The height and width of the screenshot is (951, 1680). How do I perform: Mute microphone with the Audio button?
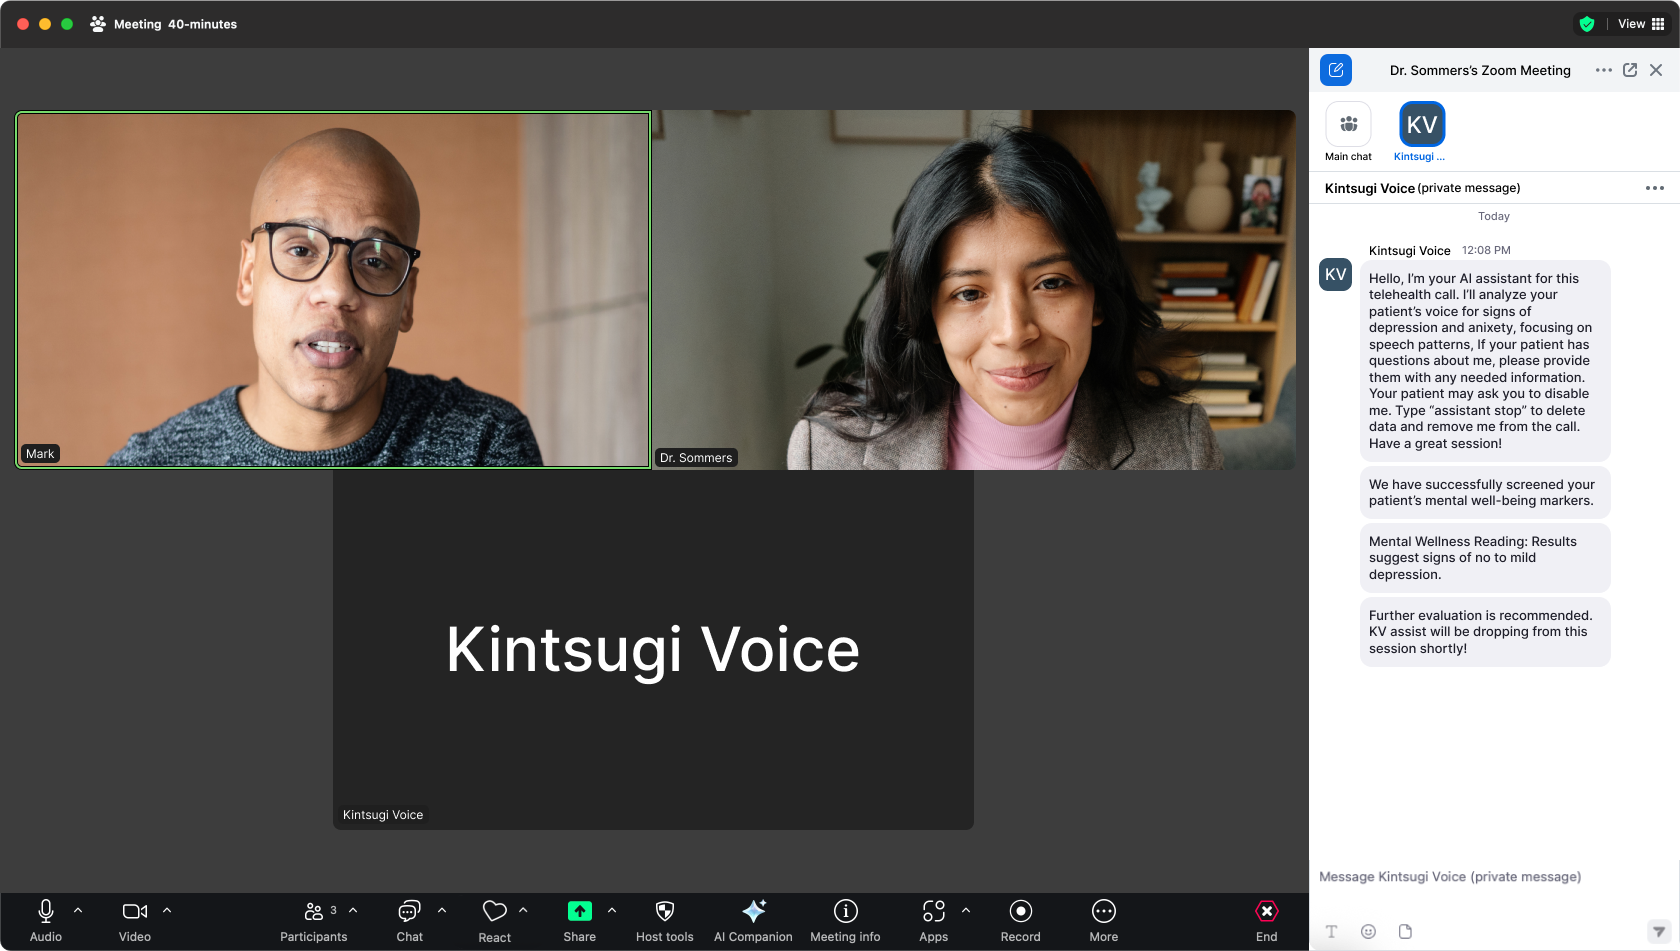[x=46, y=921]
